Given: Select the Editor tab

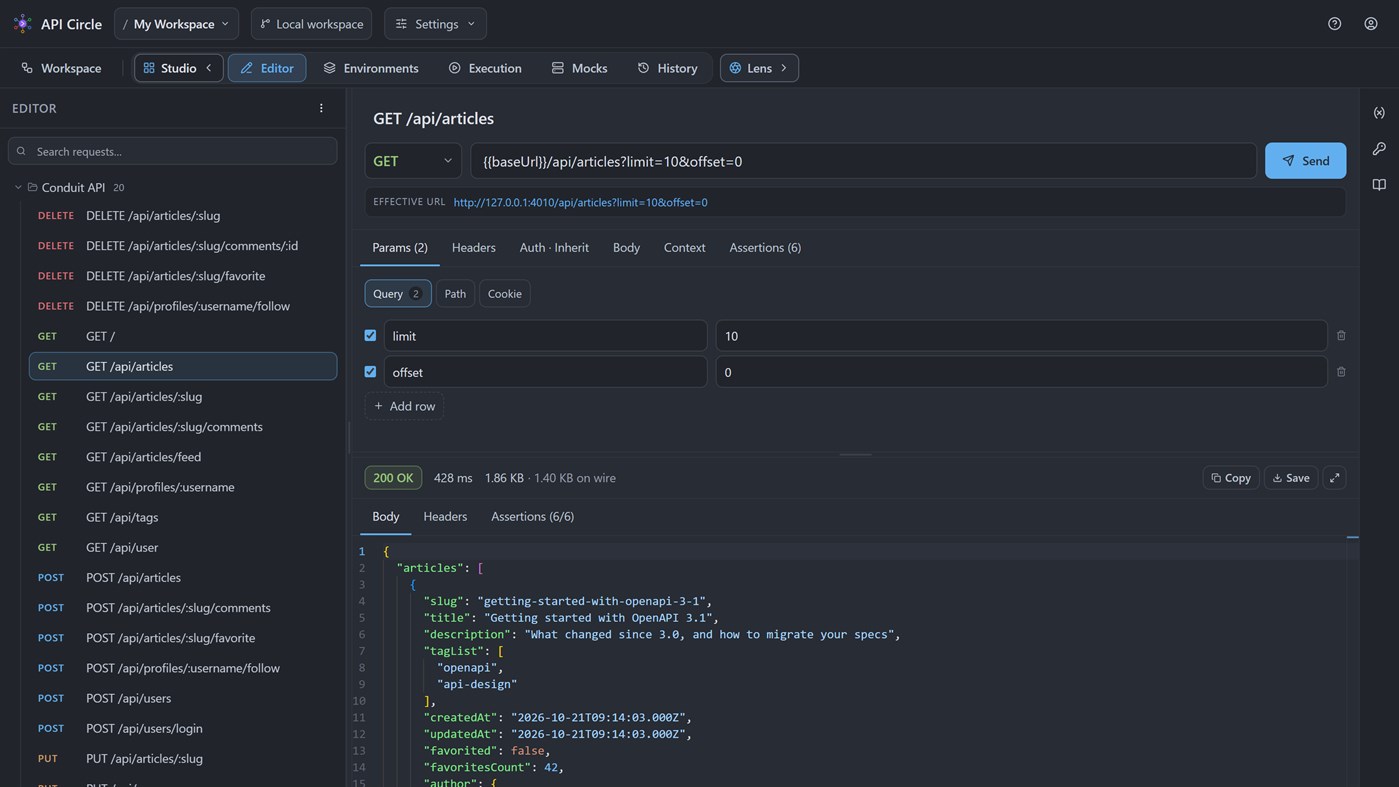Looking at the screenshot, I should (x=267, y=68).
